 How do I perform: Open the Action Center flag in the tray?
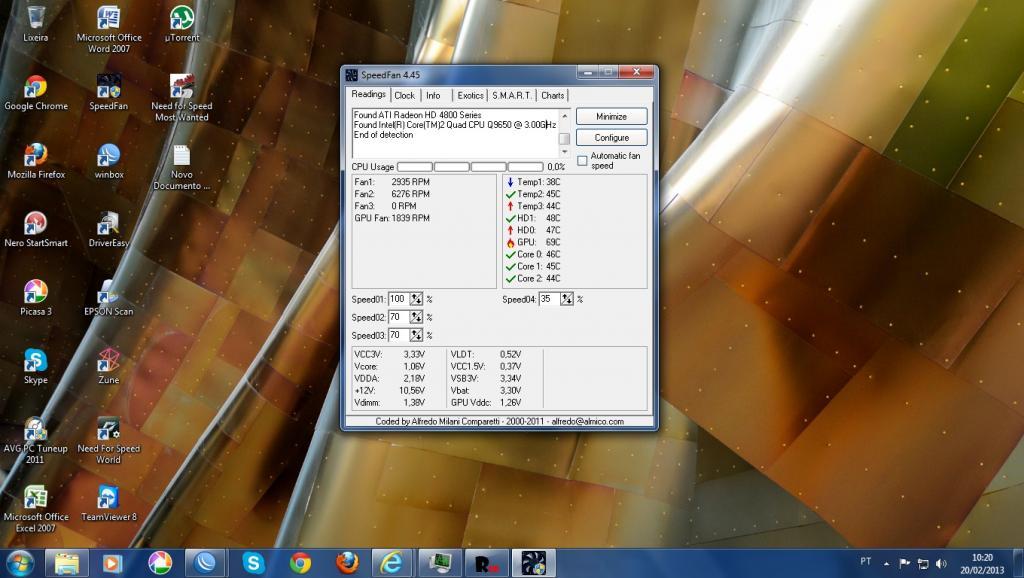pyautogui.click(x=904, y=563)
